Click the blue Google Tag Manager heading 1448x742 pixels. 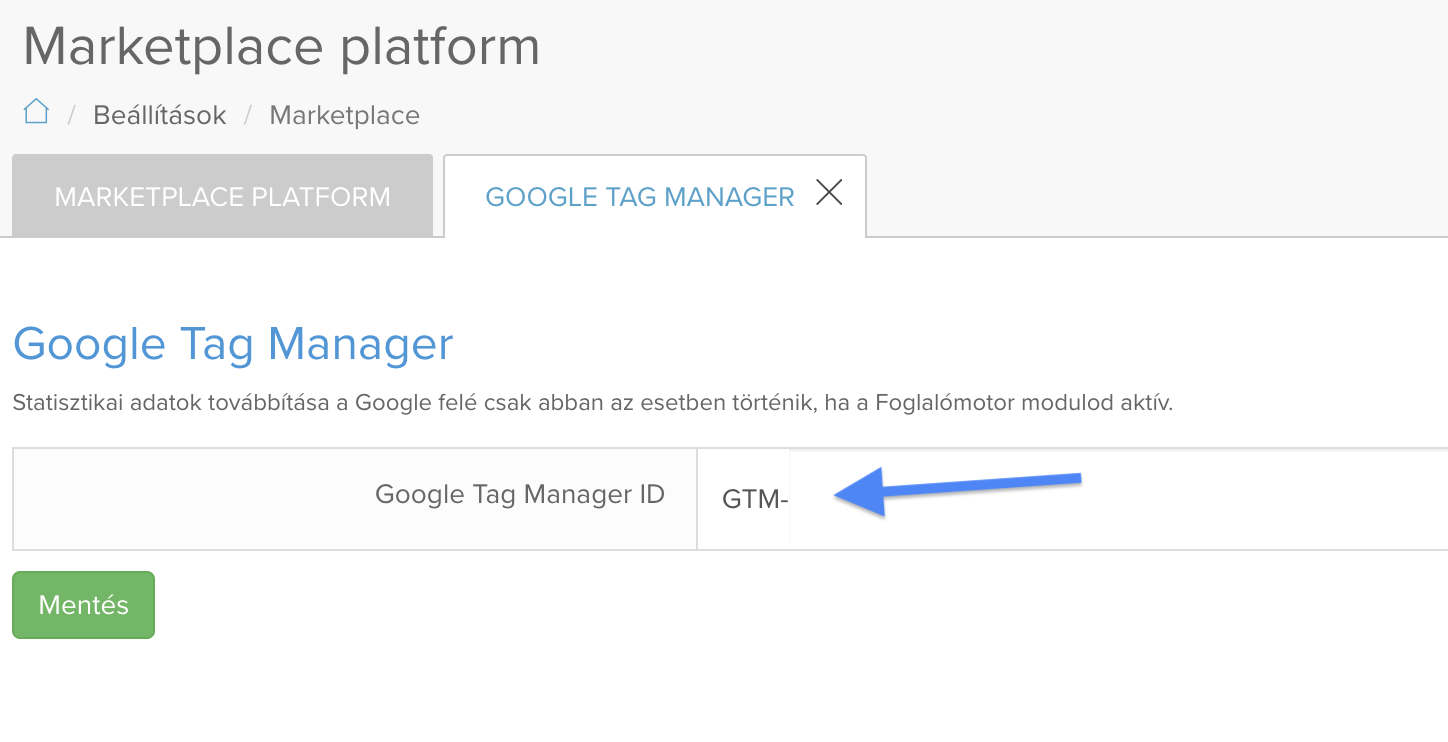point(233,344)
